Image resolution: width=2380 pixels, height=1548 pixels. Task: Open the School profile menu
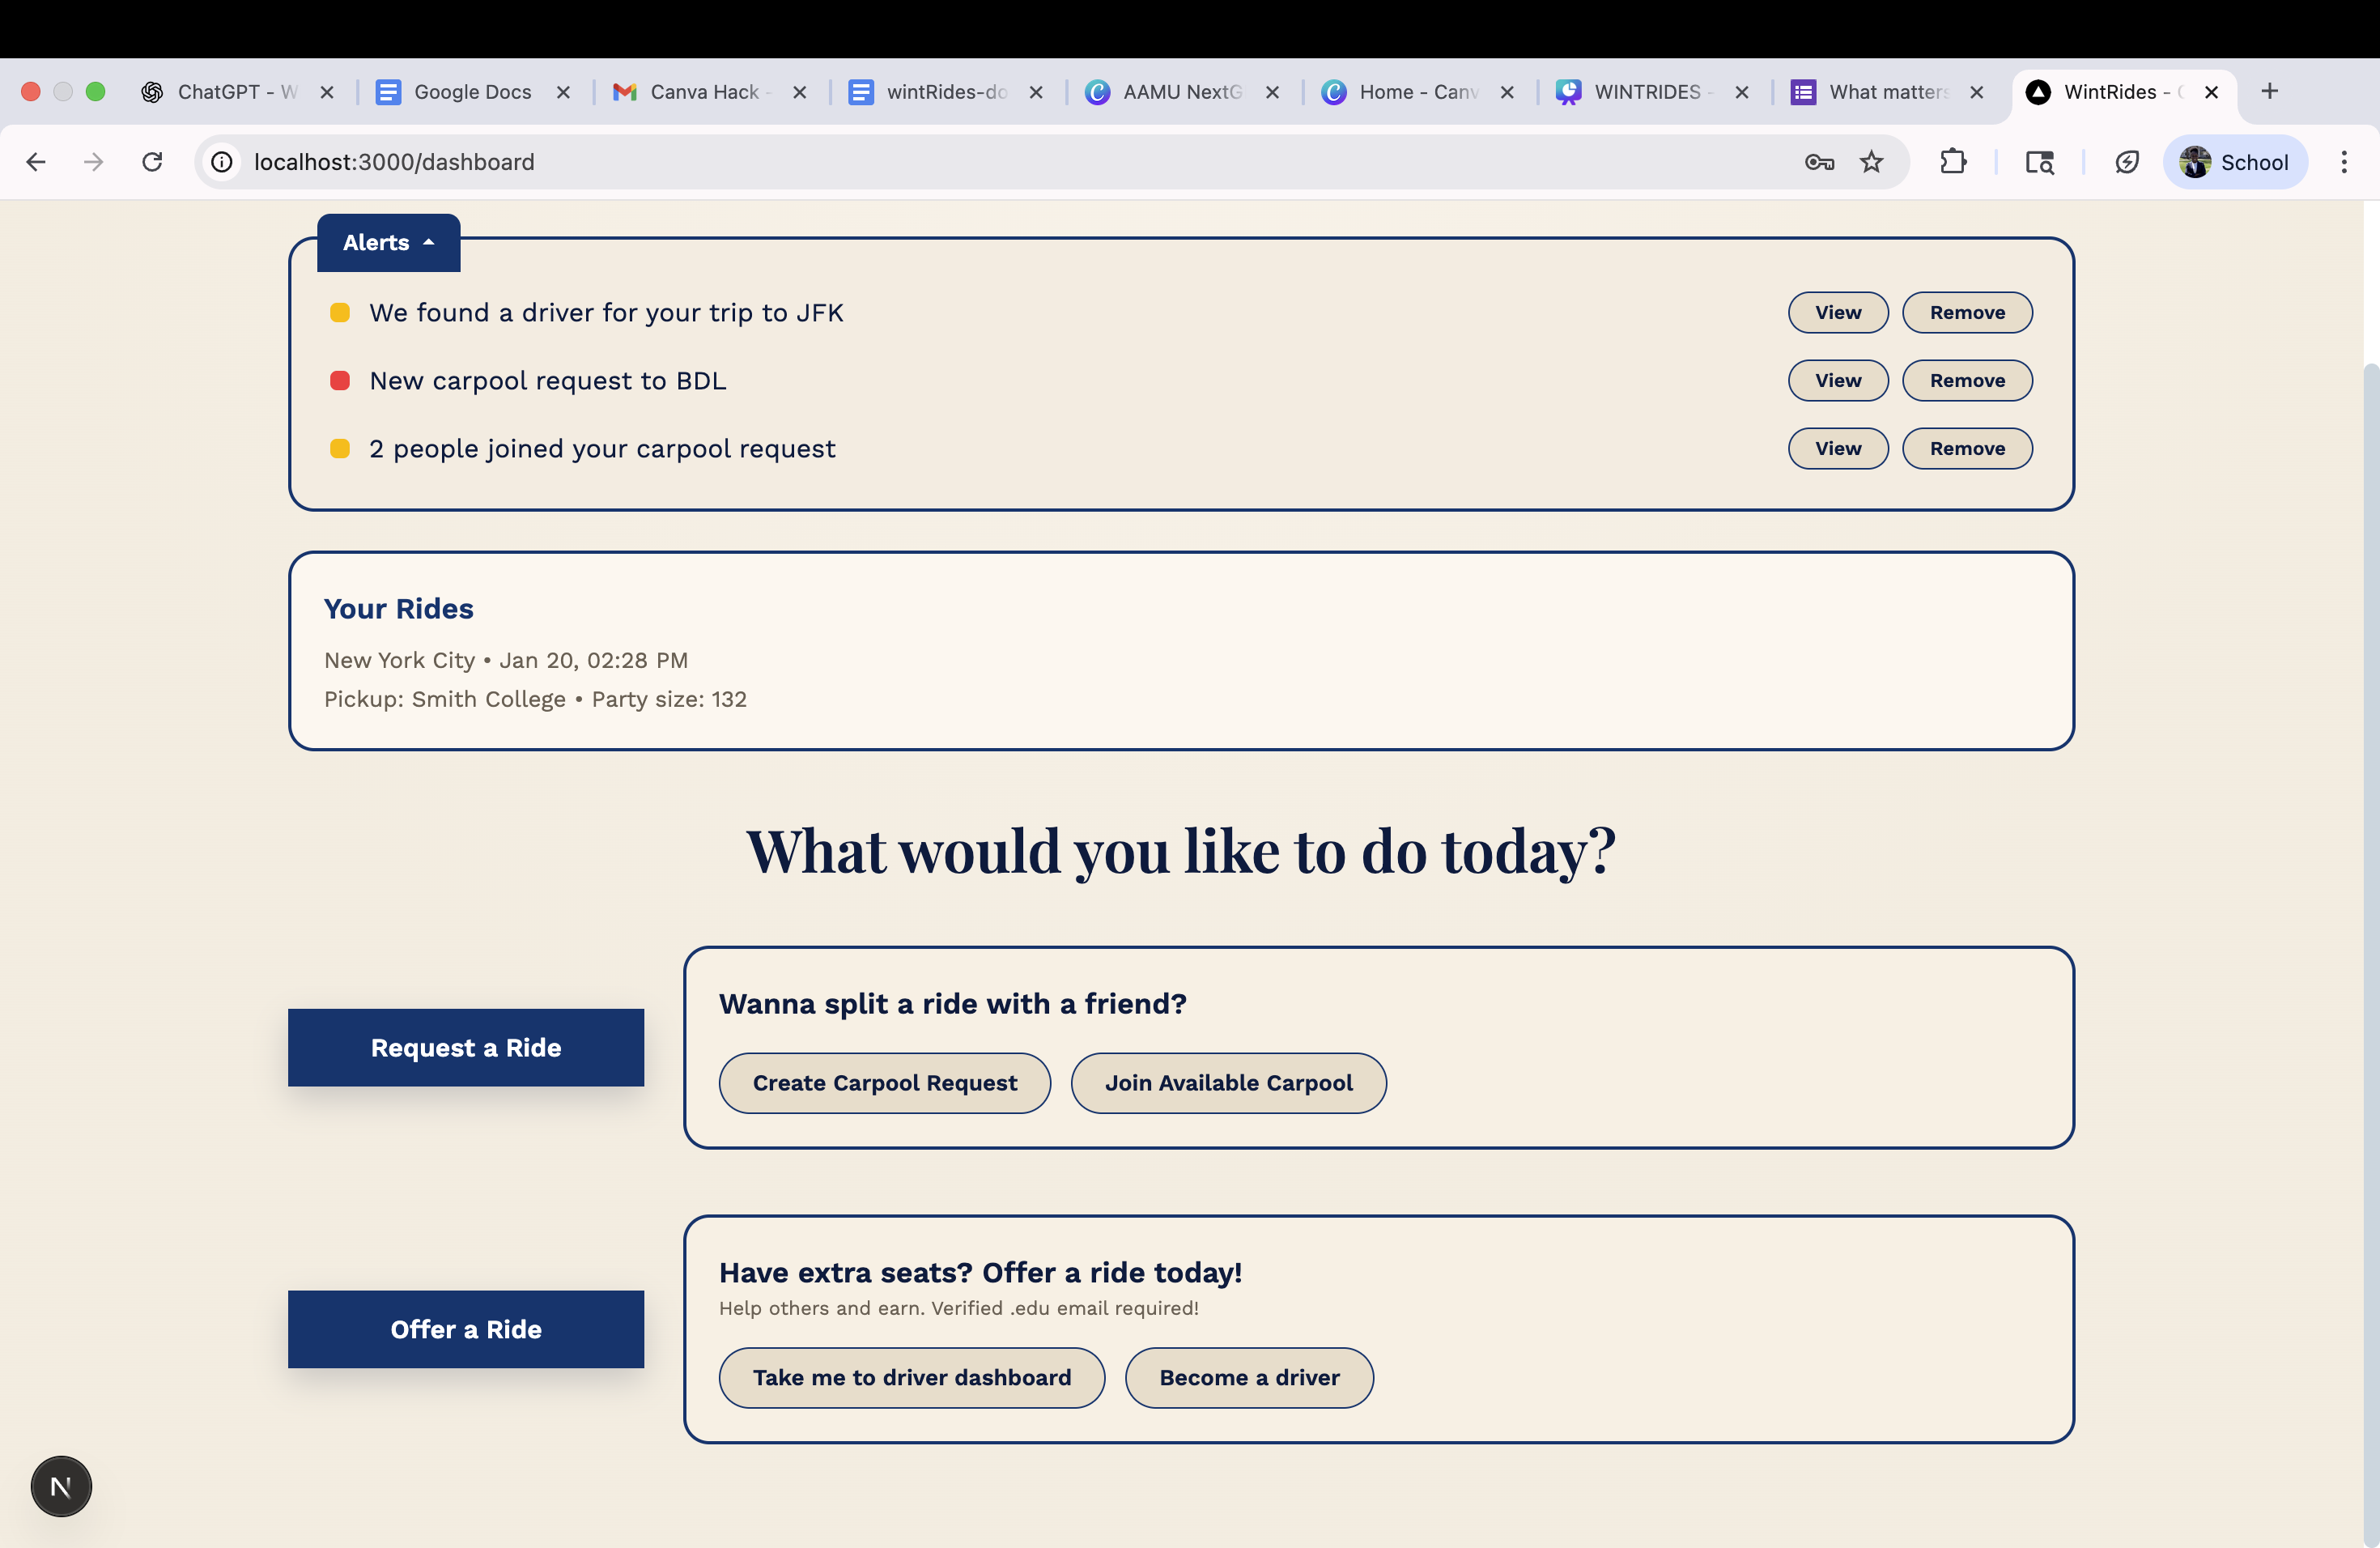click(x=2234, y=162)
